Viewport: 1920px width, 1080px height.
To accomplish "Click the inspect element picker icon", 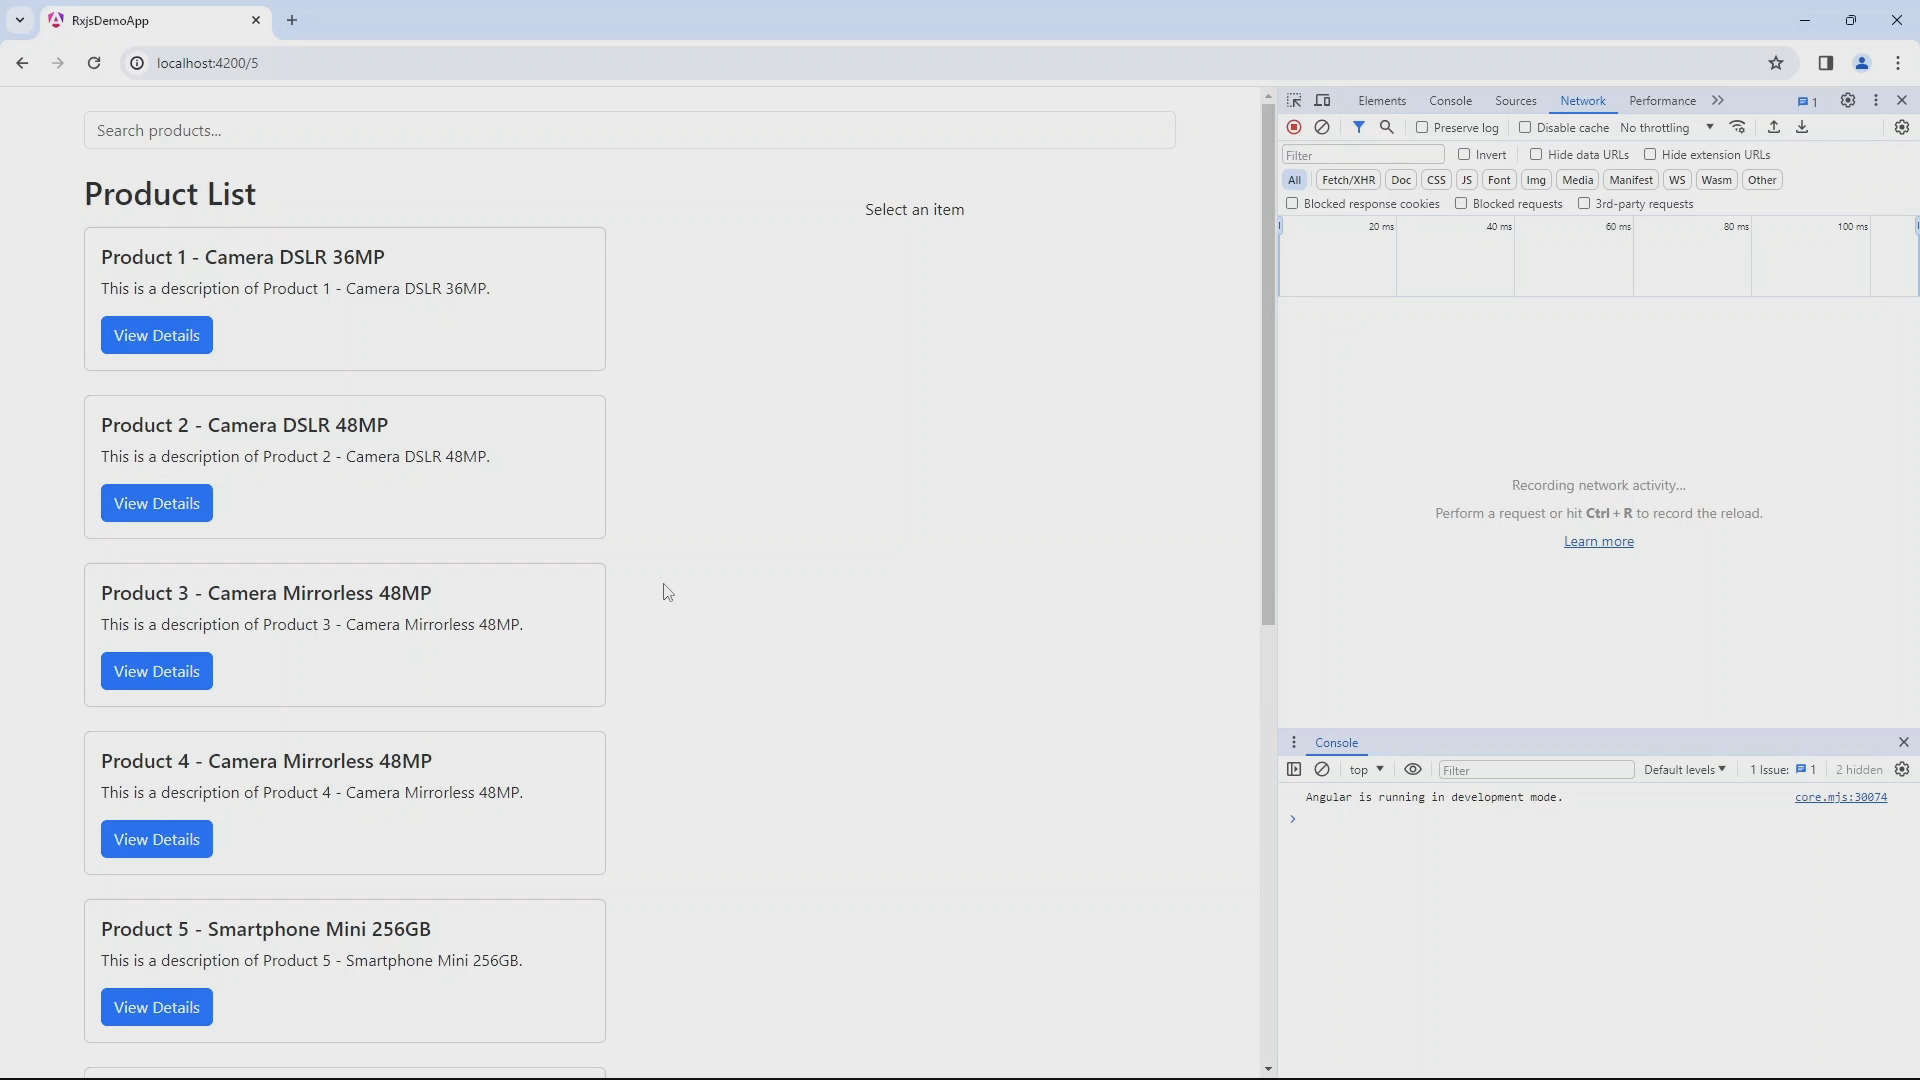I will [1294, 101].
